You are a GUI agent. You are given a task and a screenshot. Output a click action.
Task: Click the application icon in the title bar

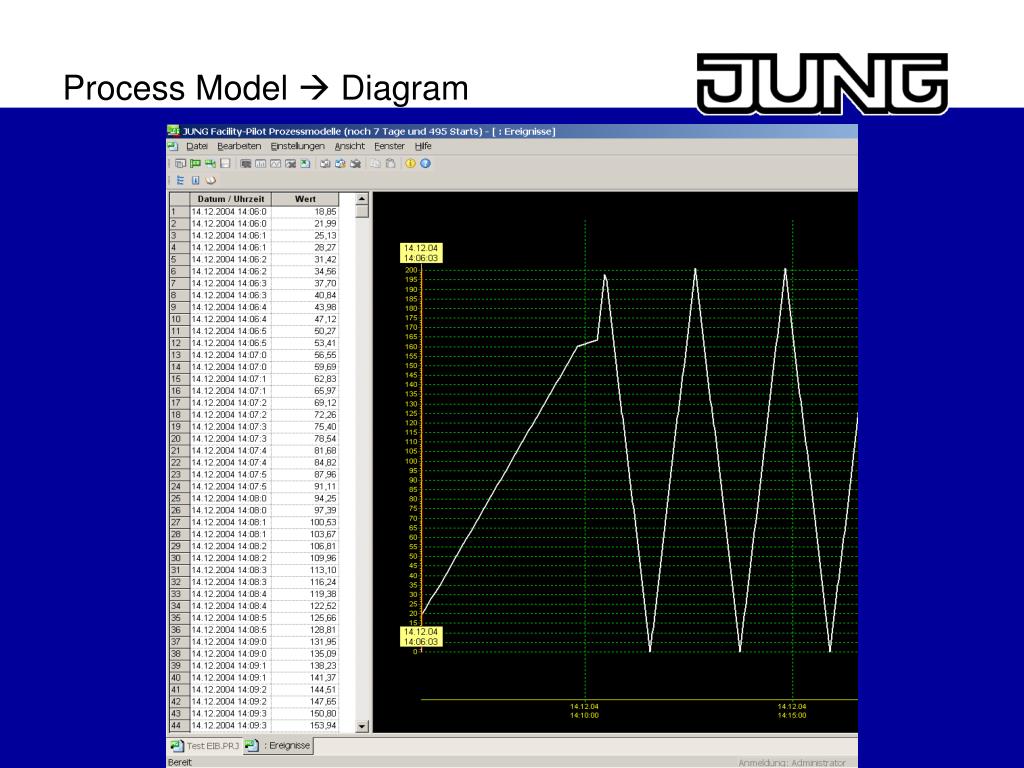[x=173, y=131]
